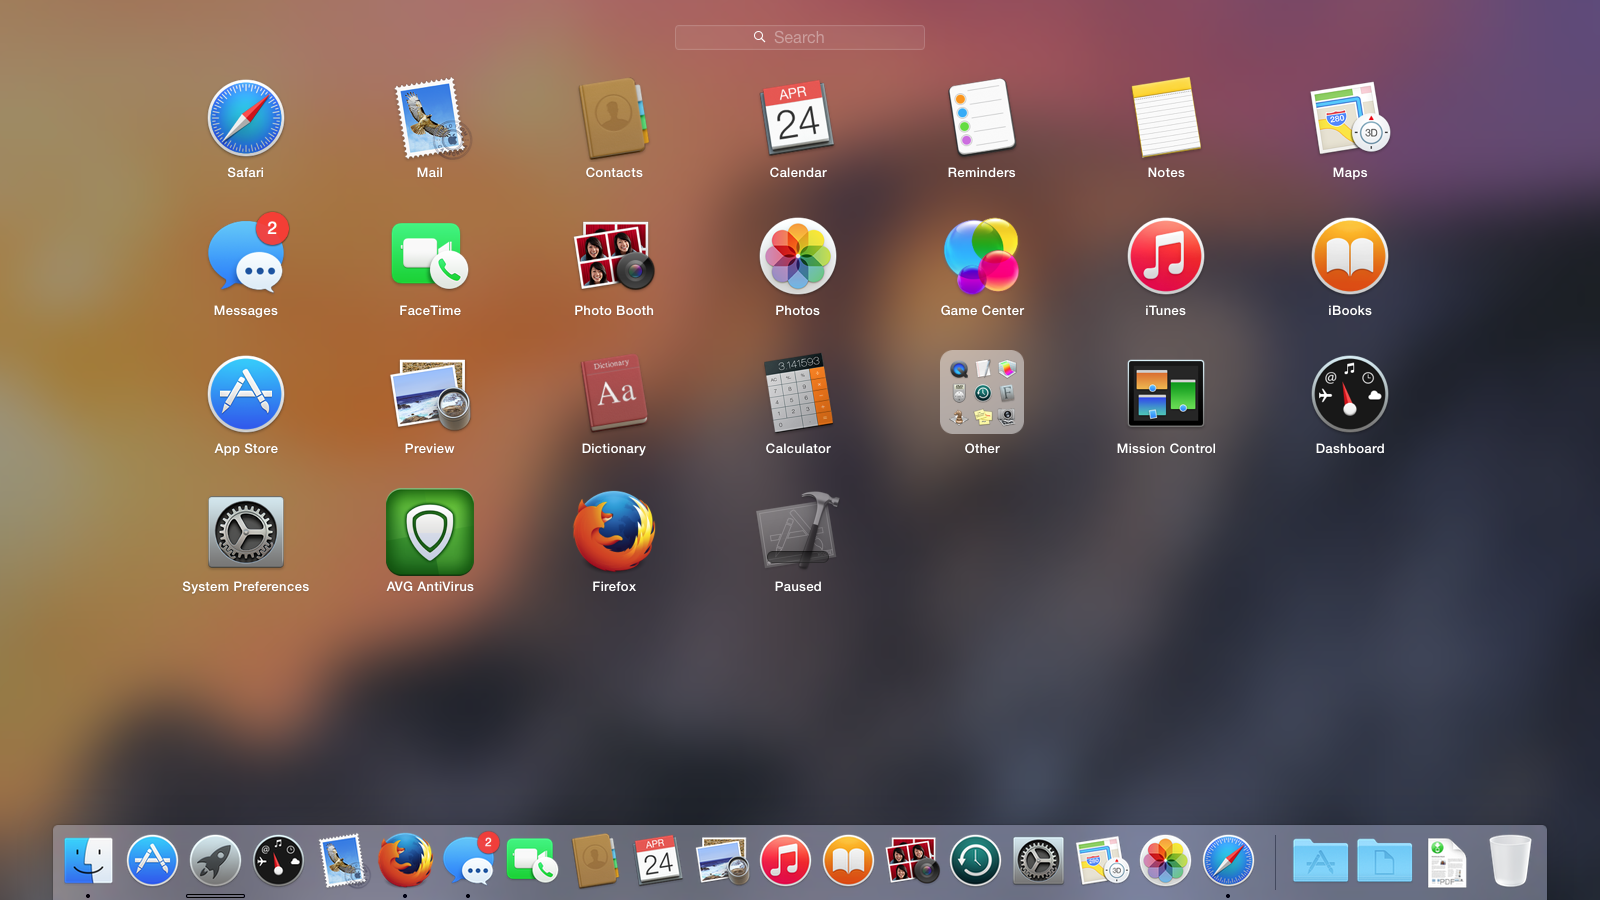Open App Store from the Launchpad grid

click(x=246, y=394)
